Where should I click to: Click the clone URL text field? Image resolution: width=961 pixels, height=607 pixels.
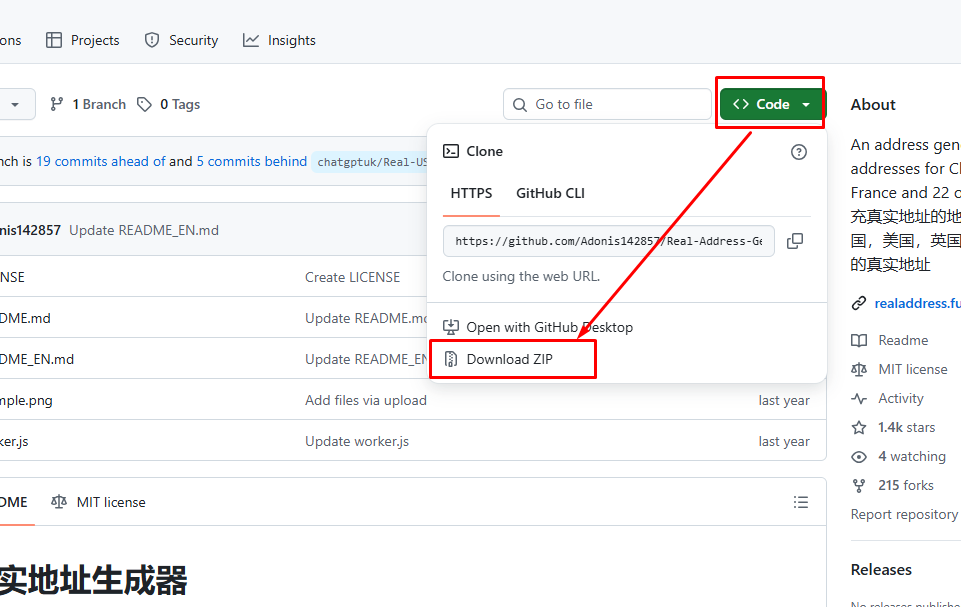coord(609,241)
